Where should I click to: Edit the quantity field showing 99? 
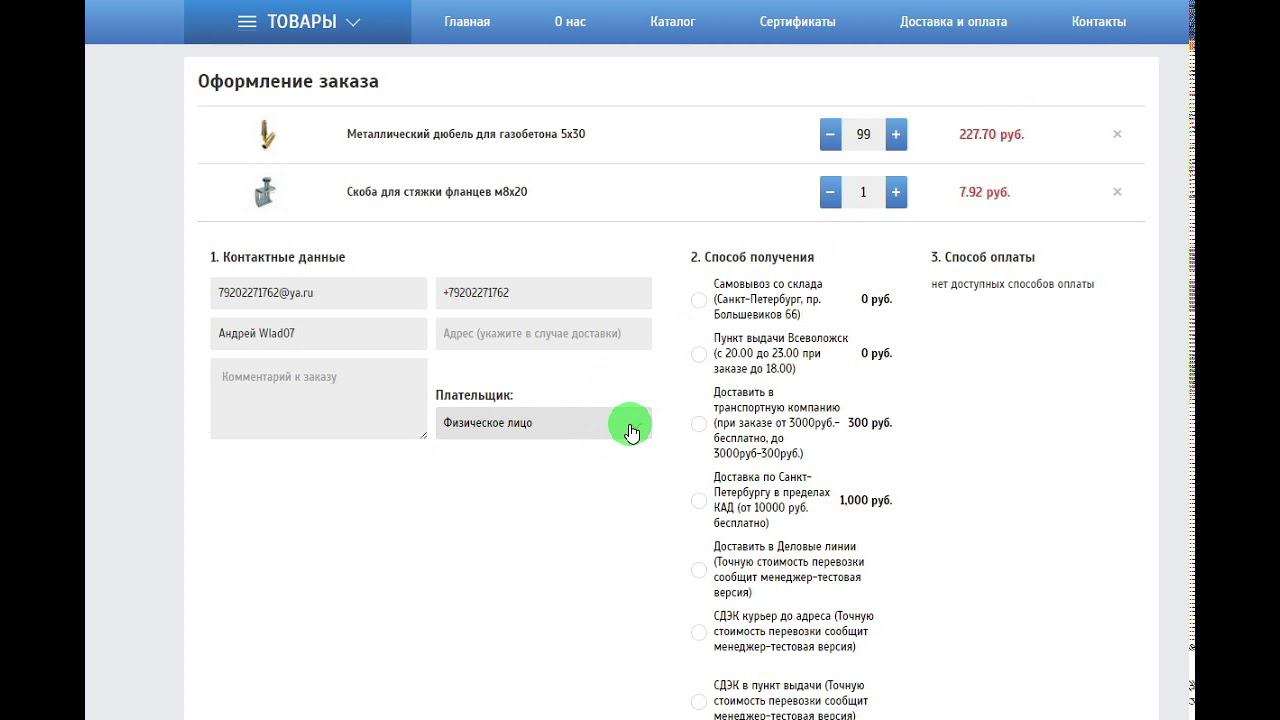pyautogui.click(x=864, y=134)
